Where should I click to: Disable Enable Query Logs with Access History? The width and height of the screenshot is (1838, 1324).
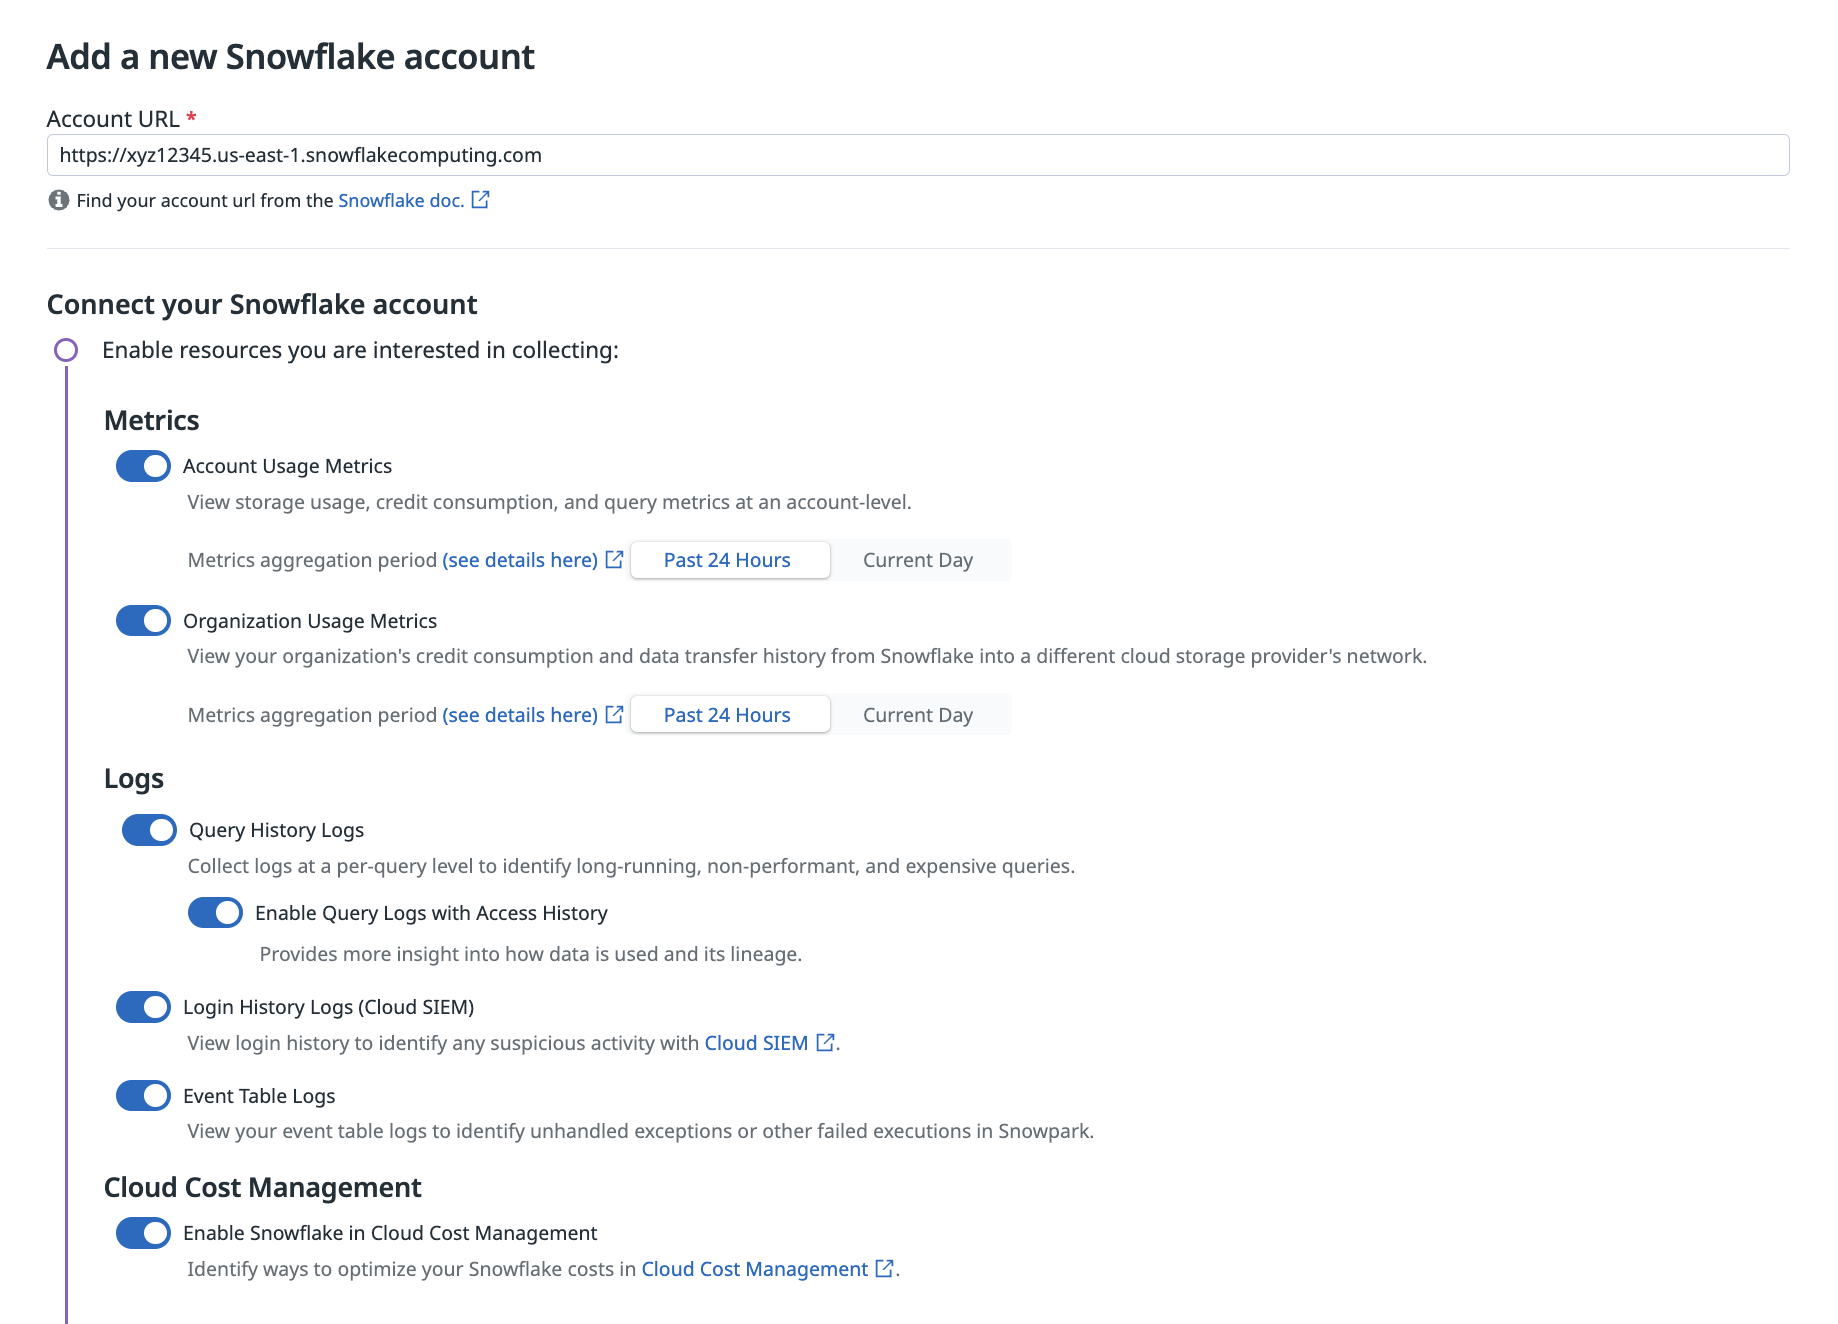pos(215,912)
